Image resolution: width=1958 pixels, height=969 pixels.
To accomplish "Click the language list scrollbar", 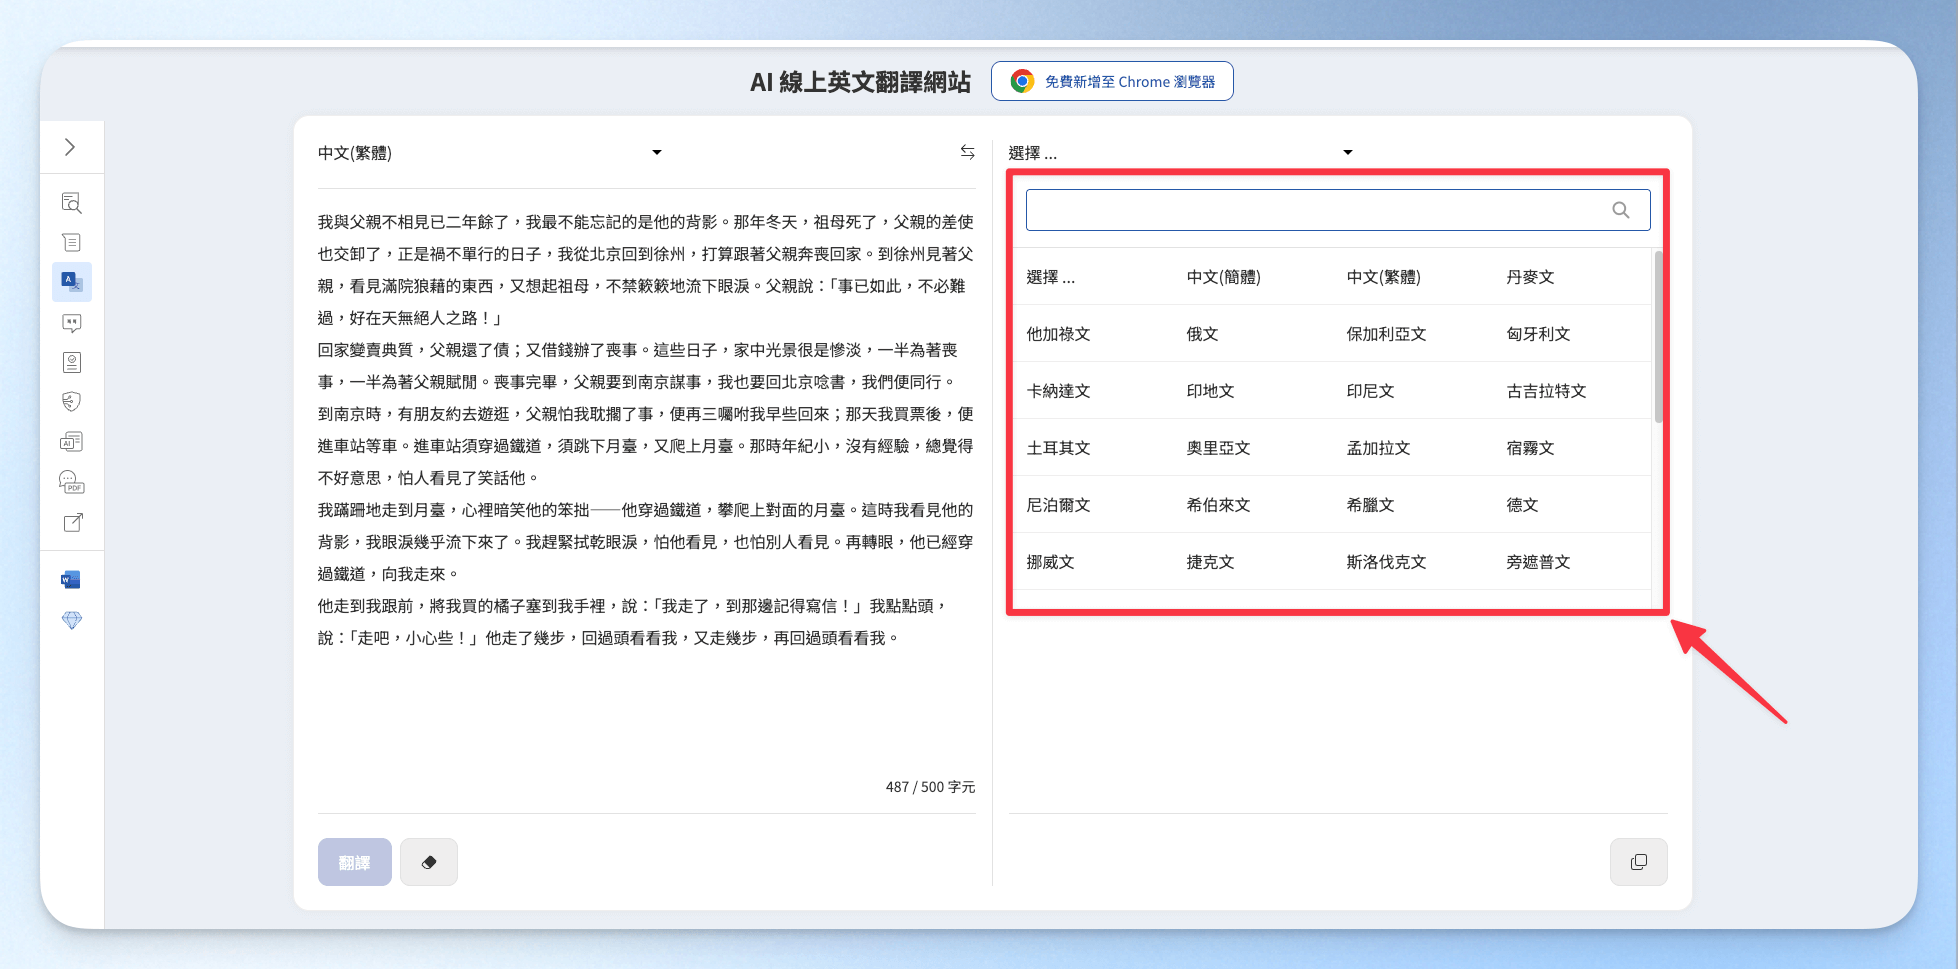I will coord(1658,340).
